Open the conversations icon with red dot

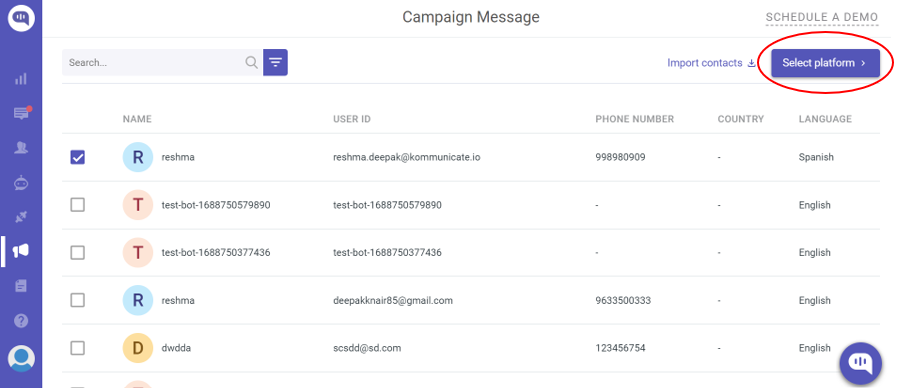click(x=21, y=113)
